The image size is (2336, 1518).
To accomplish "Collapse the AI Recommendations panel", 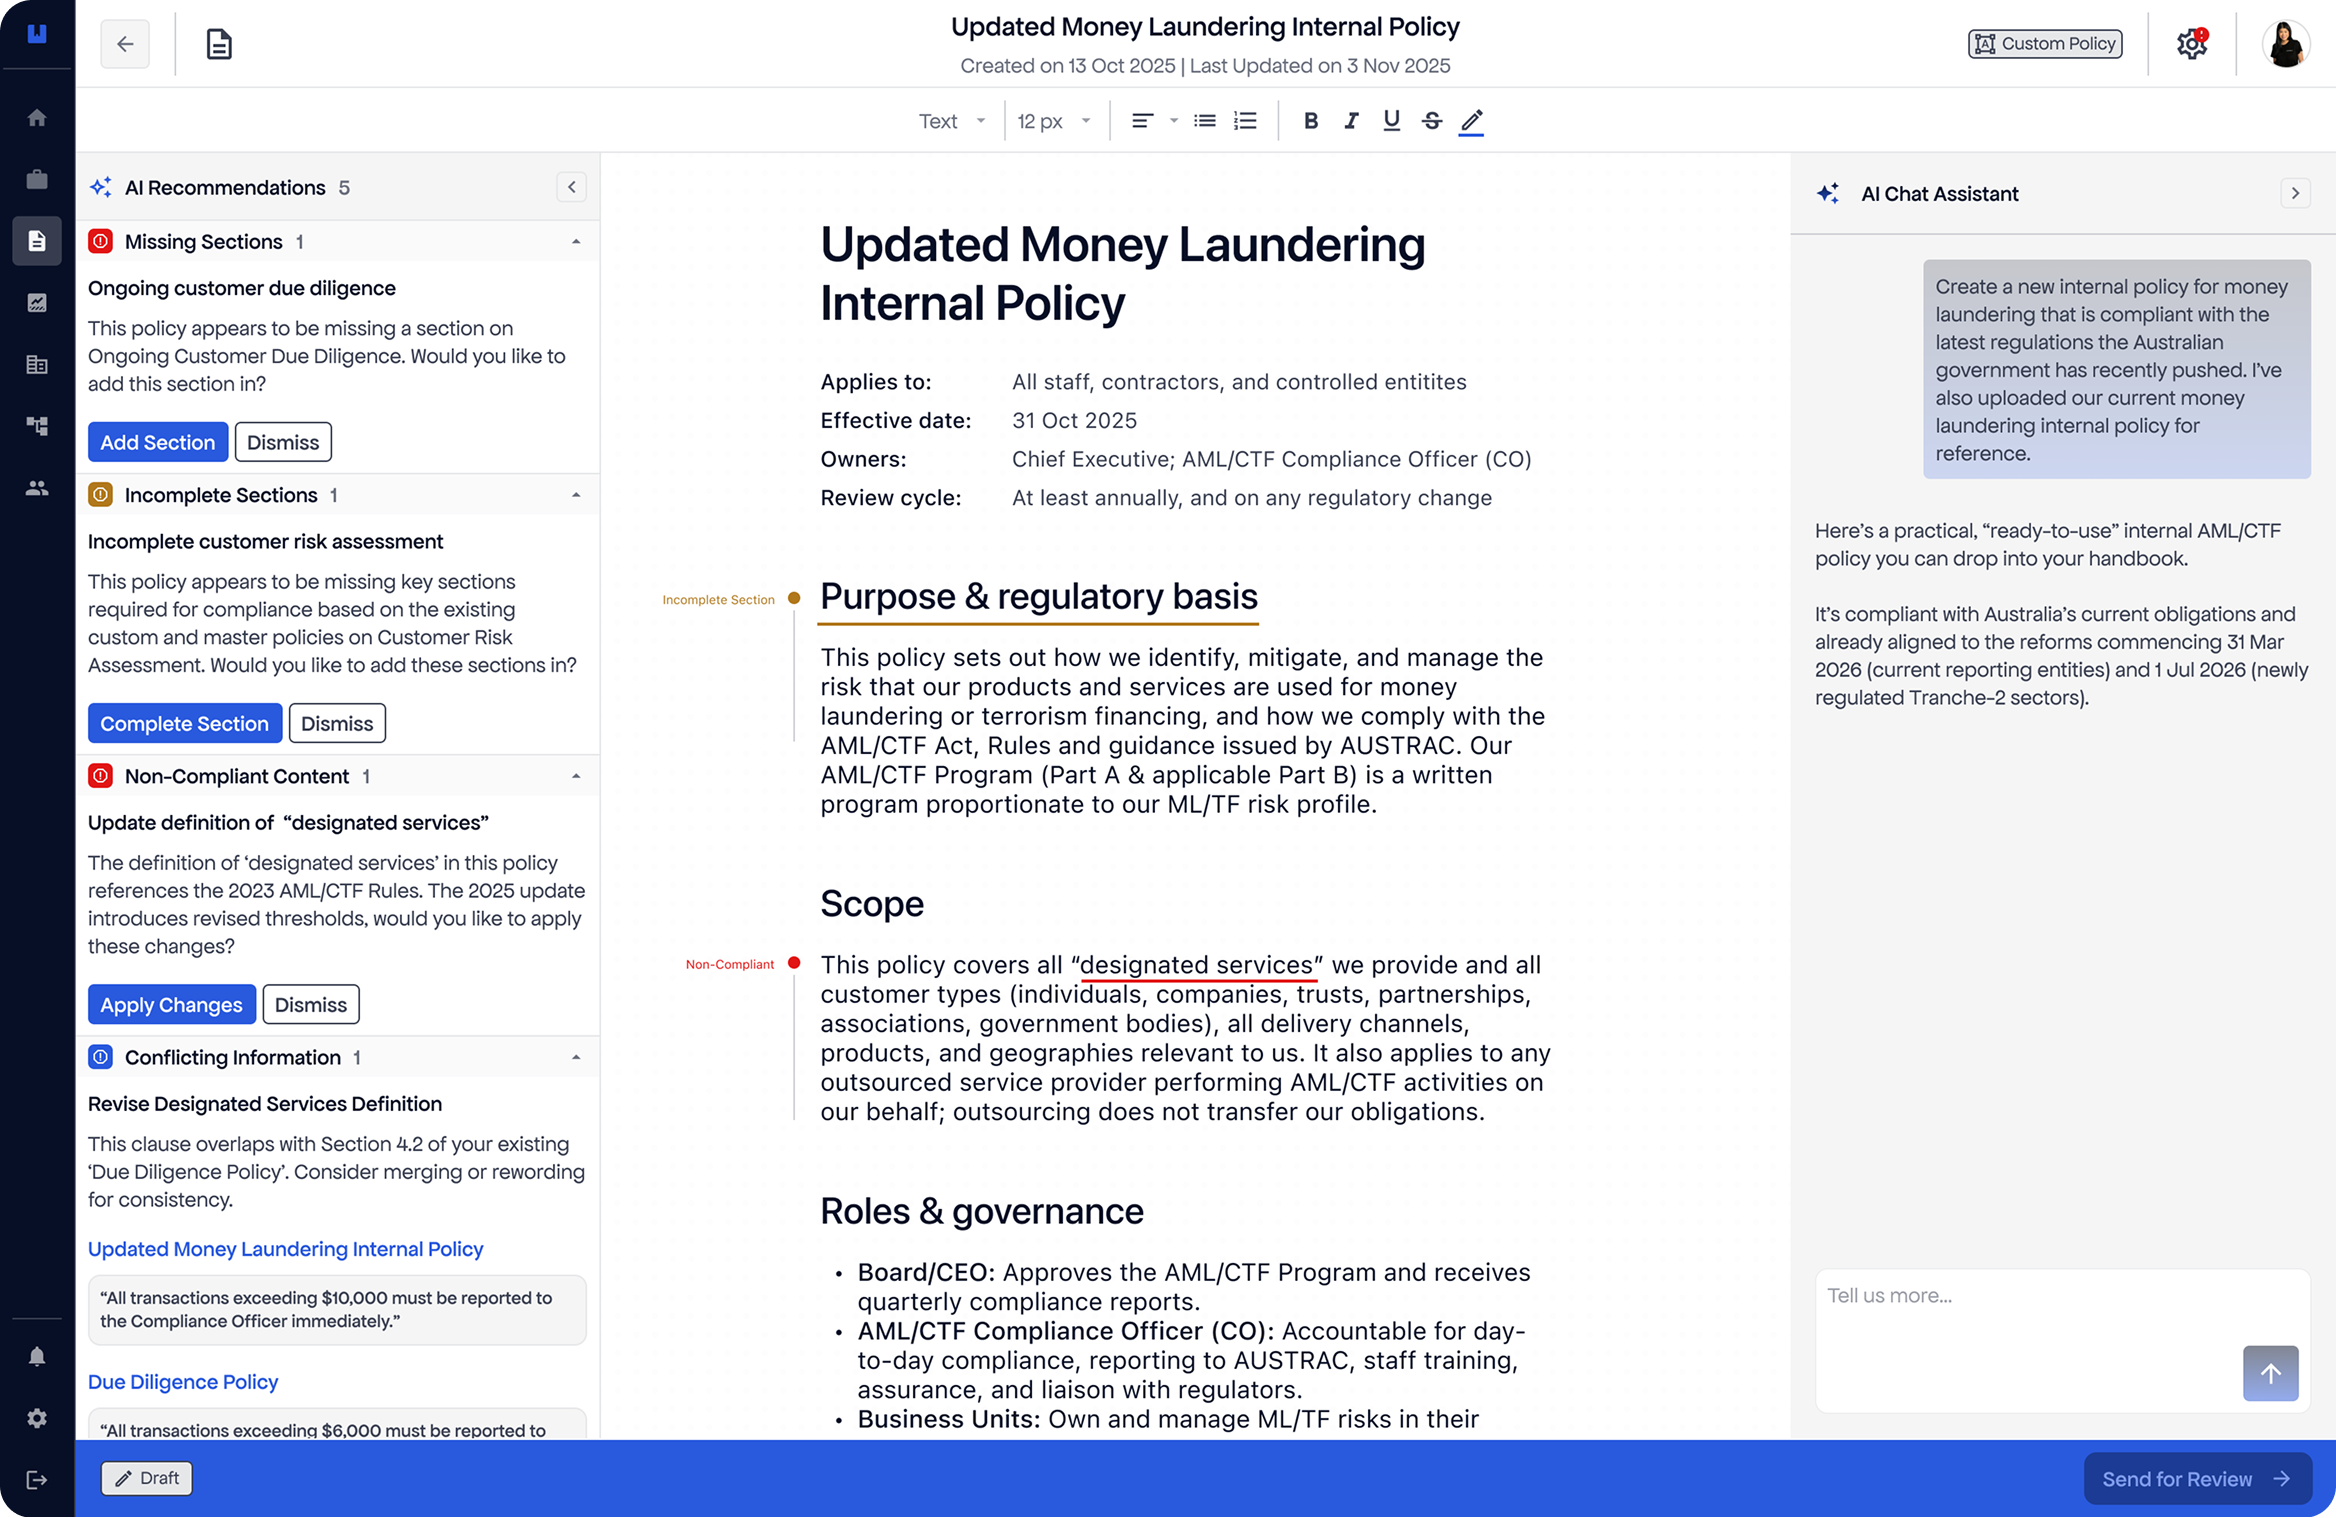I will coord(571,187).
